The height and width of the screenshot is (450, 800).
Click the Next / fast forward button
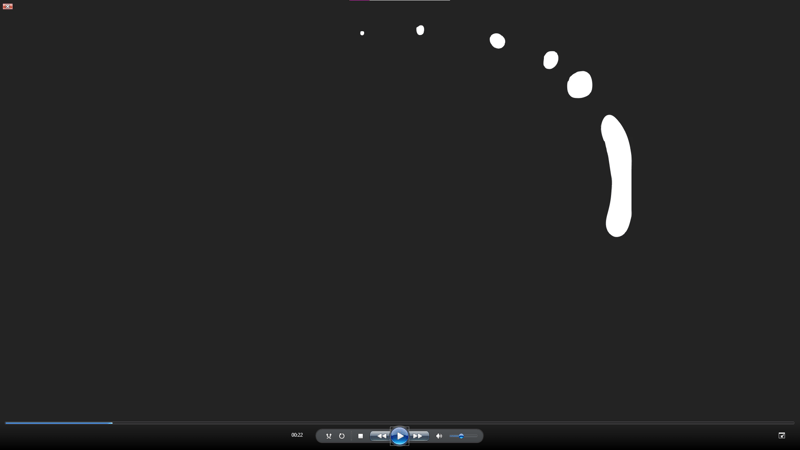tap(418, 436)
